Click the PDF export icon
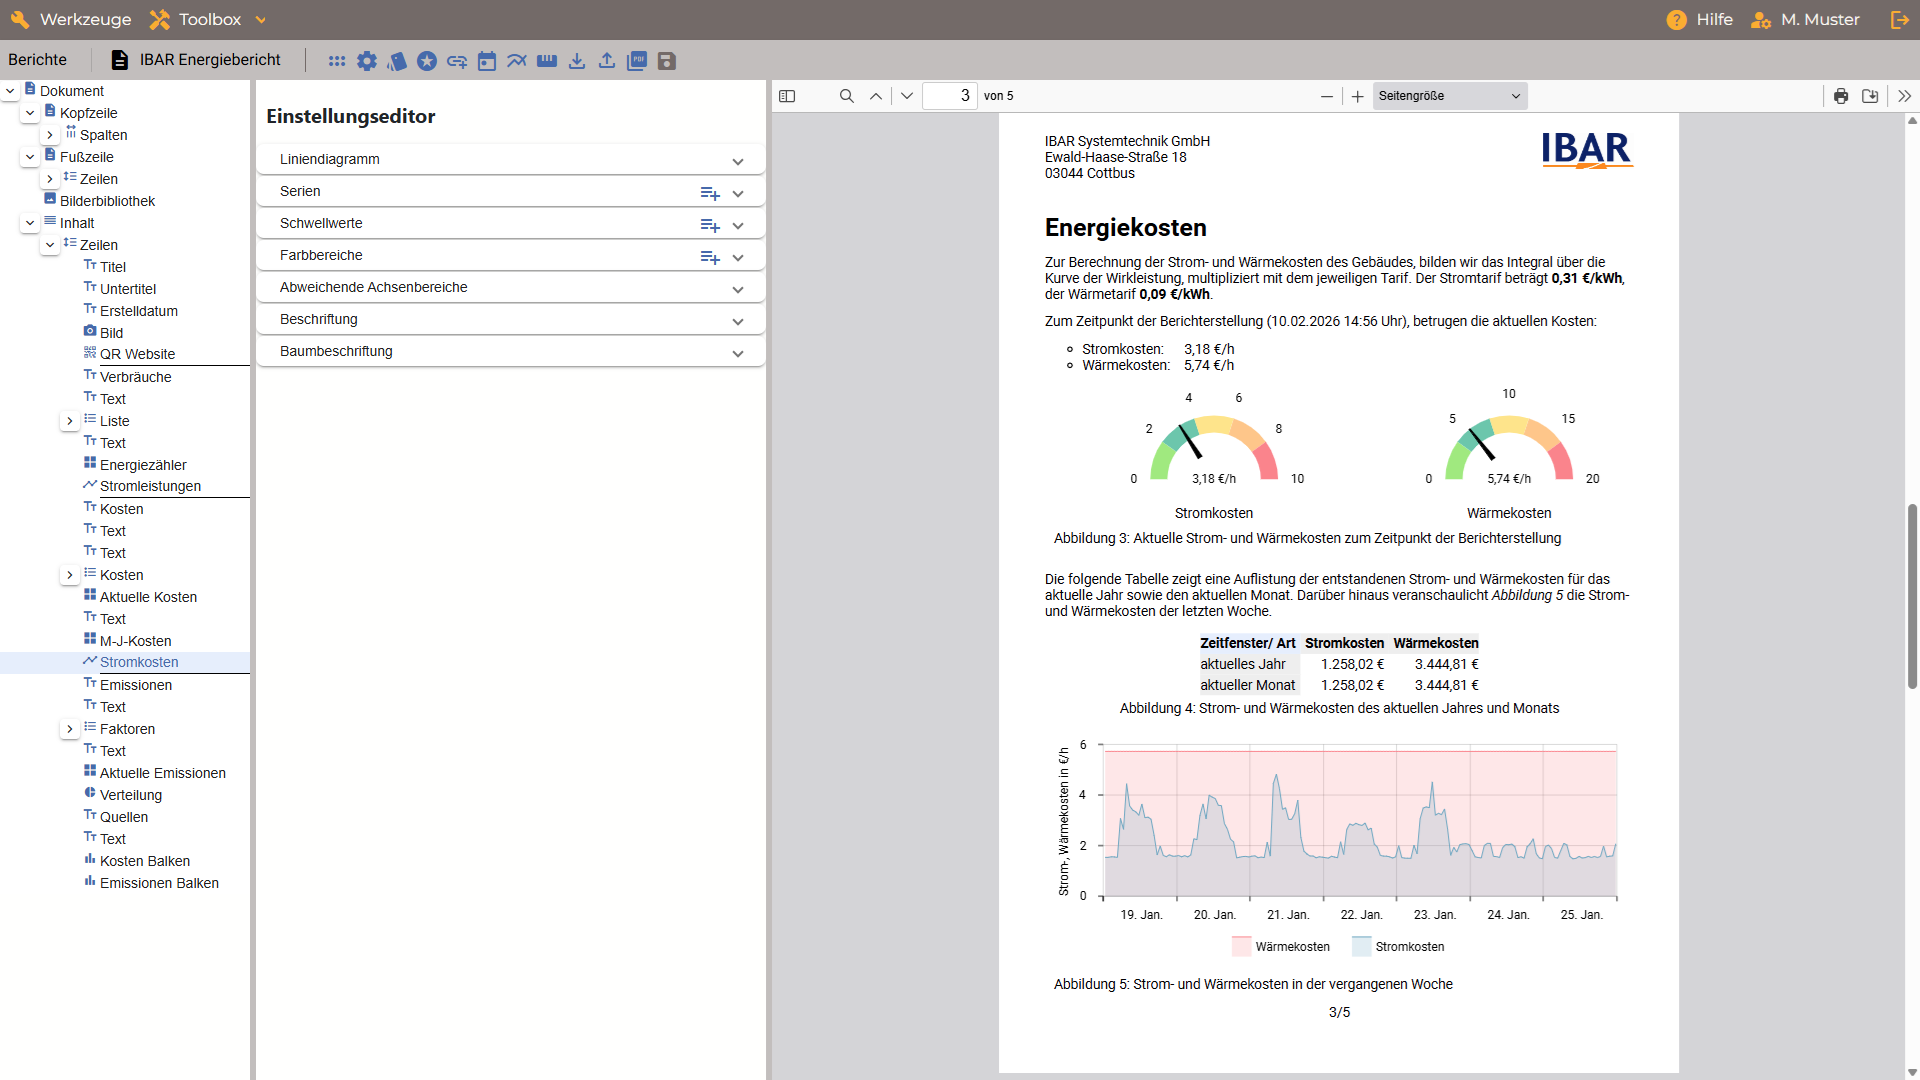Screen dimensions: 1920x1080 (637, 61)
